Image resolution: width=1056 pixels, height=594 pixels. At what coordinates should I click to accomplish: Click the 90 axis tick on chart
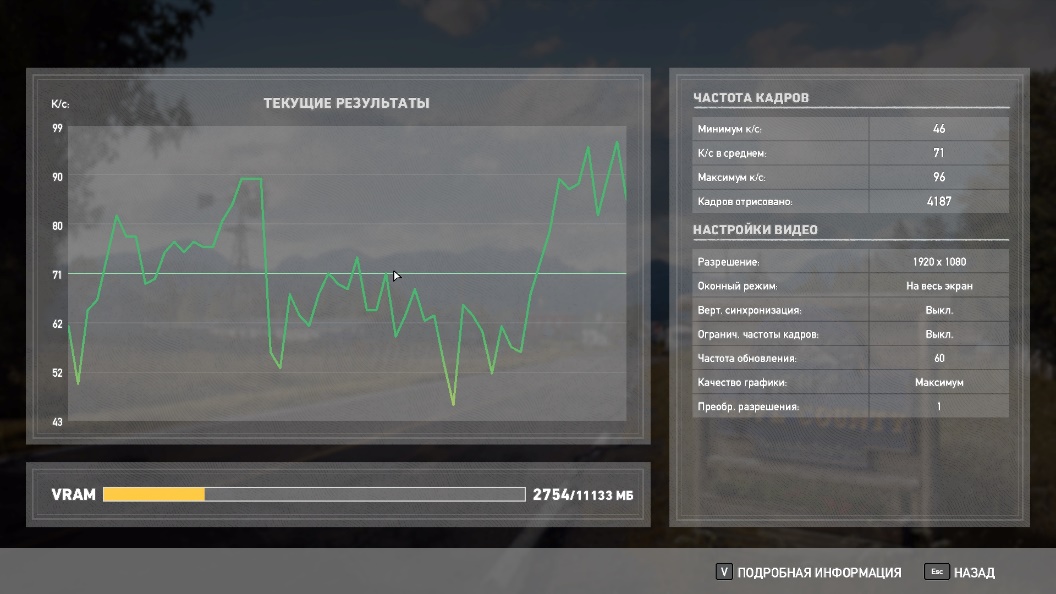57,177
